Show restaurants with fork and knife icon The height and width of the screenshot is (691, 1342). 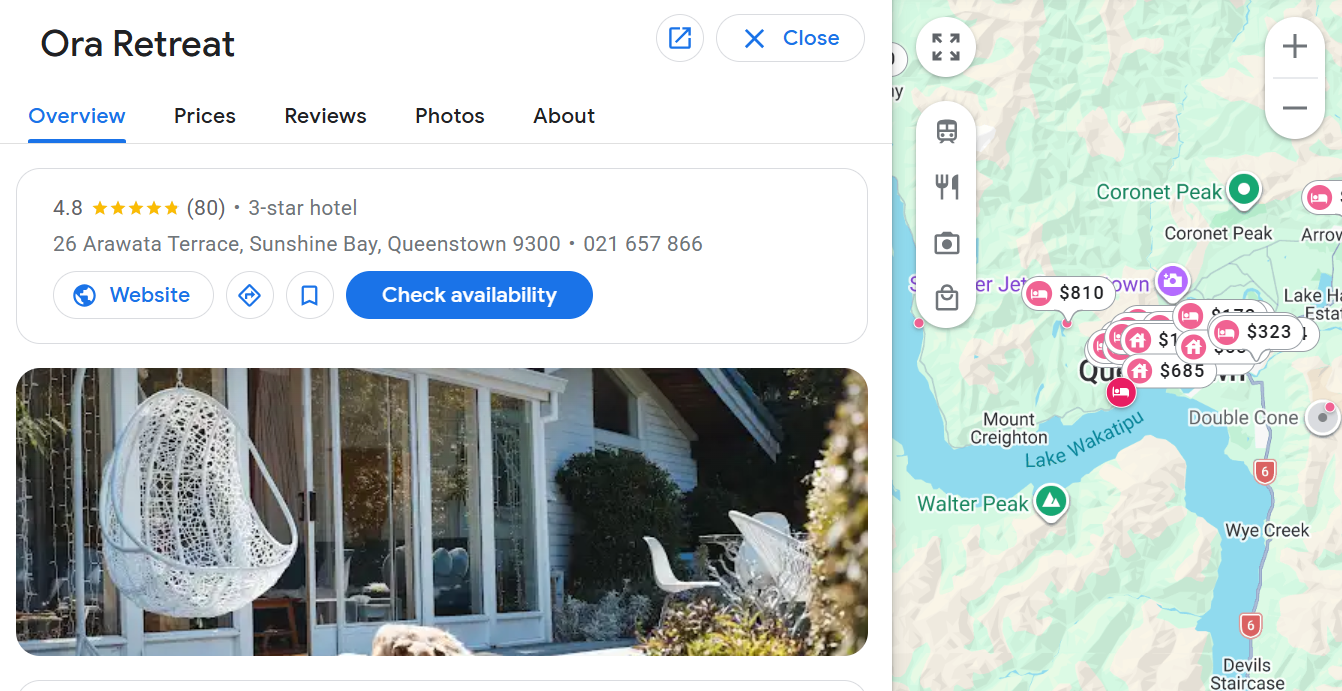click(x=947, y=186)
